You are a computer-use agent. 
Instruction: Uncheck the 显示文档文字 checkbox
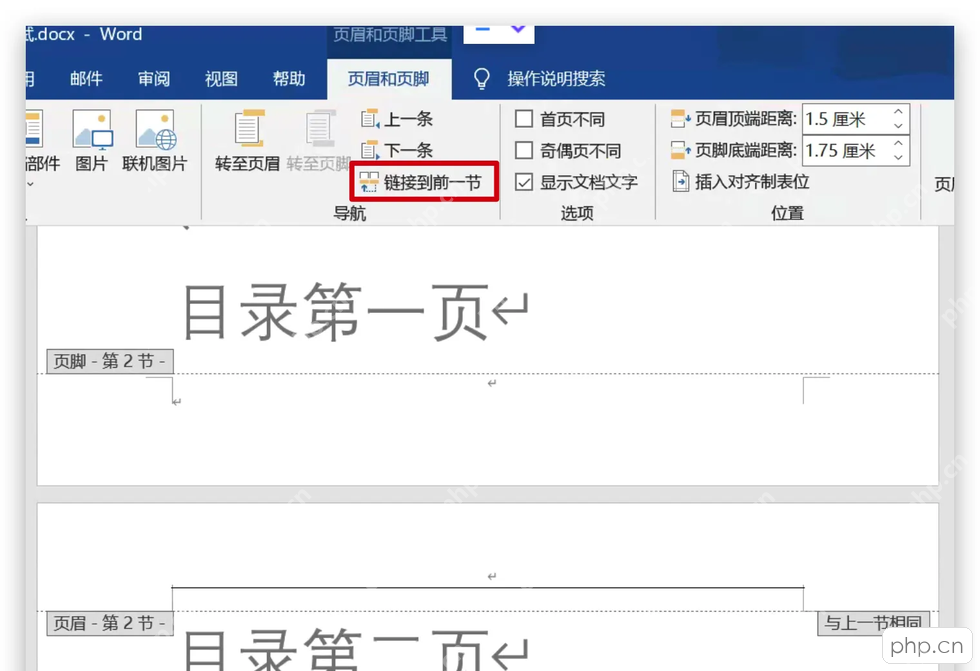click(524, 182)
